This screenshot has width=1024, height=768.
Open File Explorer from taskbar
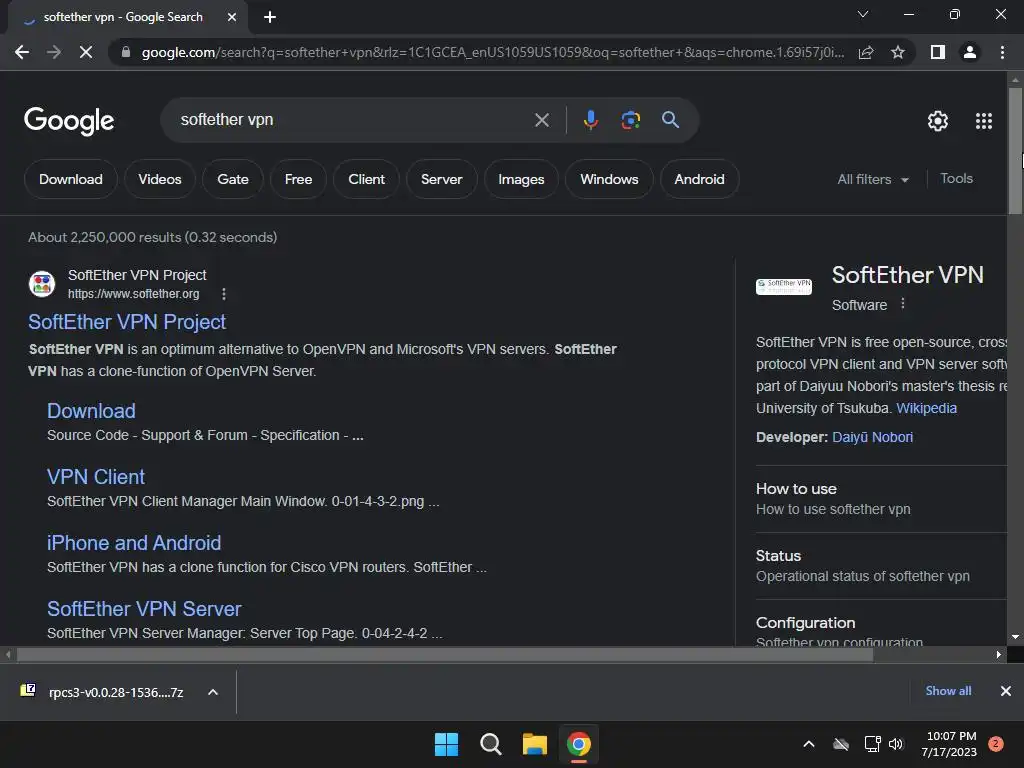point(534,744)
